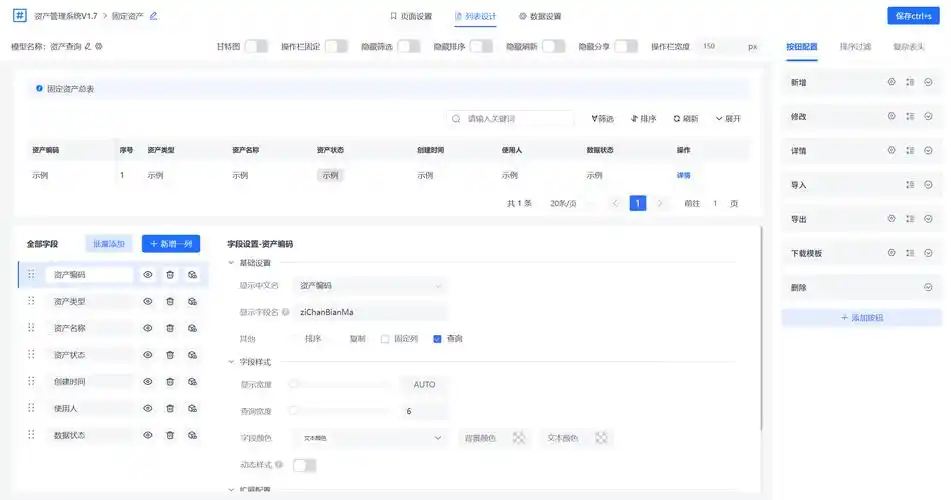Switch to the 列表设计 tab
Image resolution: width=951 pixels, height=500 pixels.
point(475,16)
